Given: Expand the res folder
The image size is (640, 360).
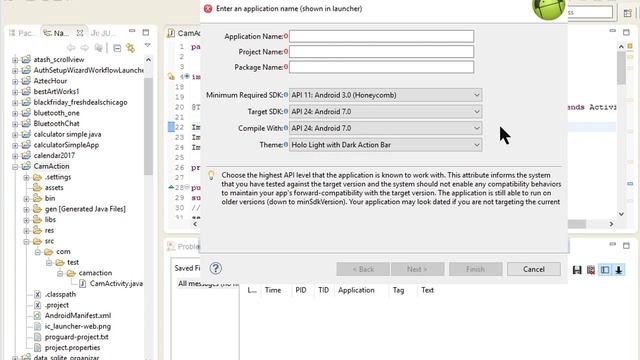Looking at the screenshot, I should [27, 231].
